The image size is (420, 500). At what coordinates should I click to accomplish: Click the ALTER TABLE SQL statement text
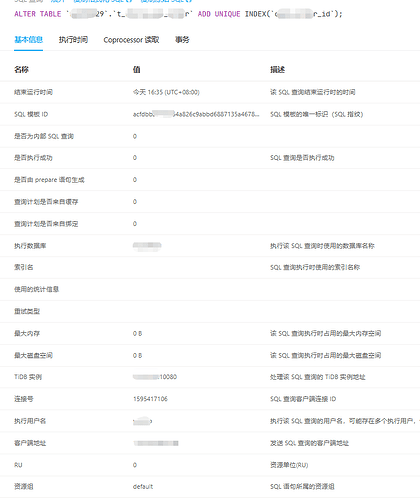[178, 14]
